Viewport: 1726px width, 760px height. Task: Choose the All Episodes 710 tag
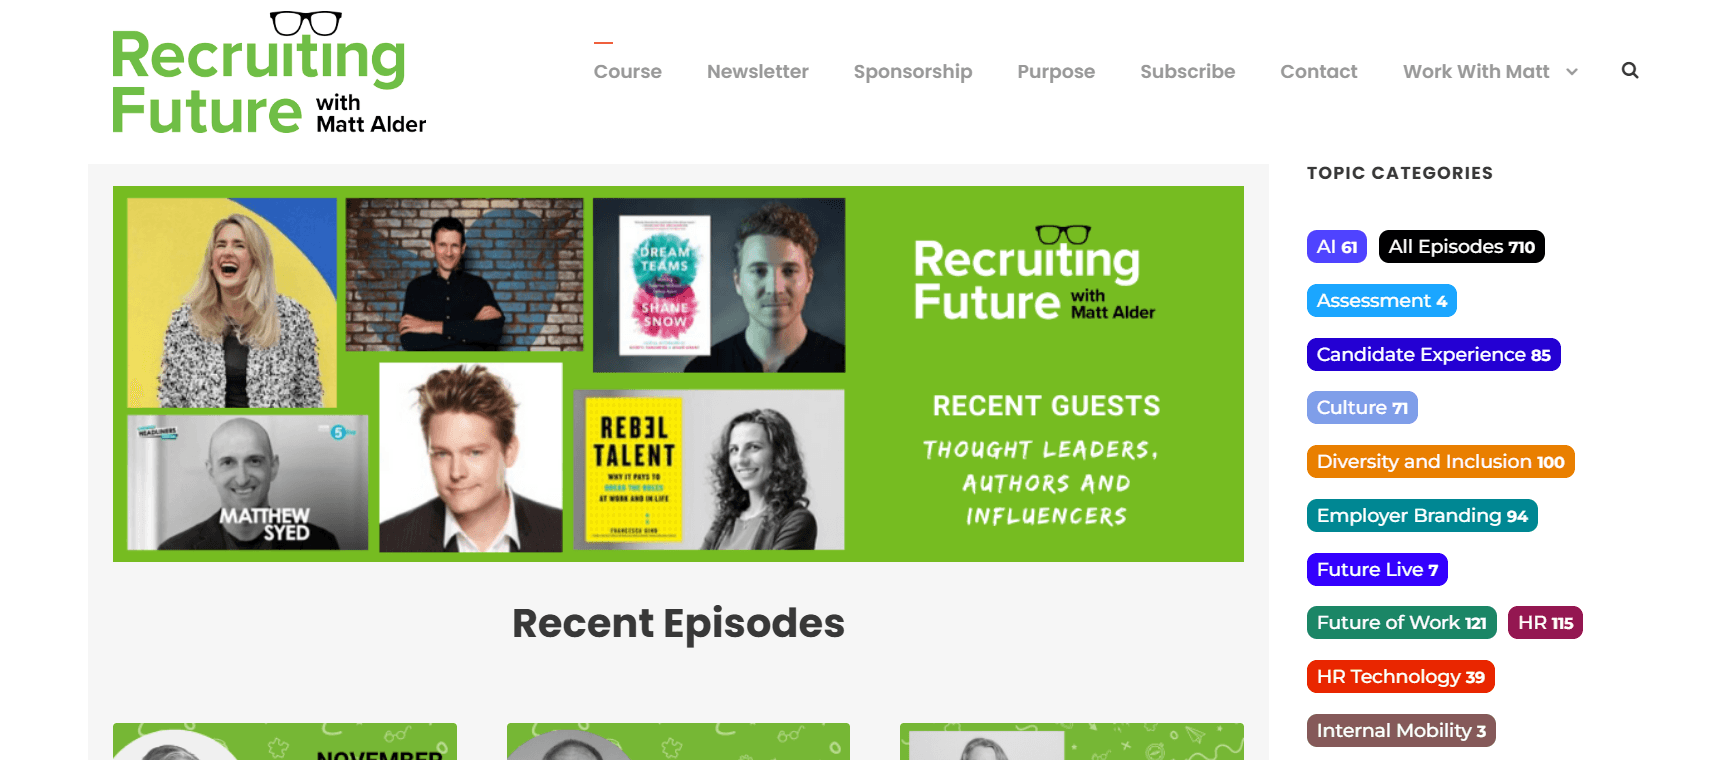tap(1461, 247)
